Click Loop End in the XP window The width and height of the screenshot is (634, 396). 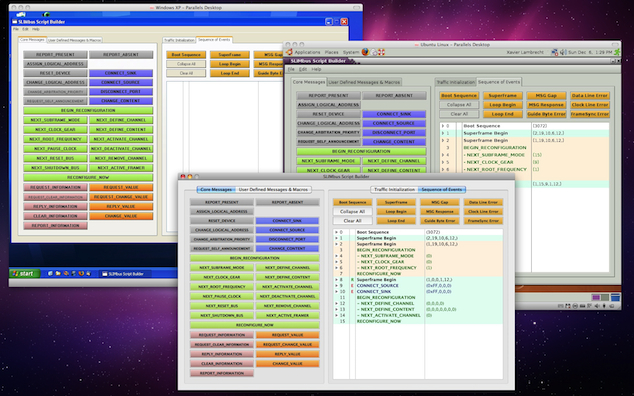click(230, 73)
